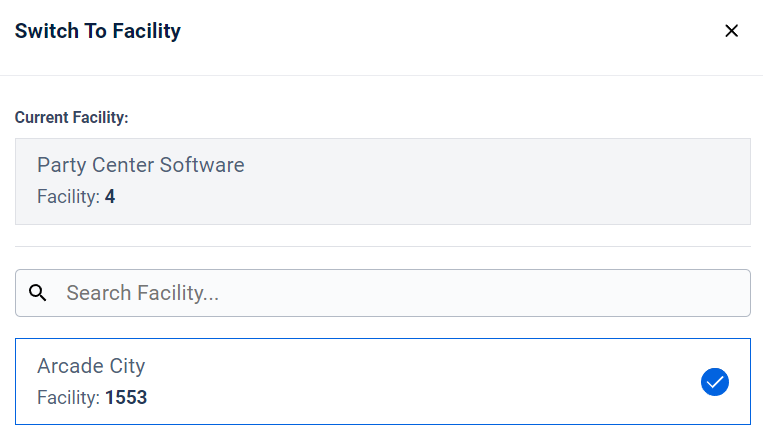This screenshot has height=439, width=763.
Task: Select the Arcade City facility entry
Action: pyautogui.click(x=383, y=382)
